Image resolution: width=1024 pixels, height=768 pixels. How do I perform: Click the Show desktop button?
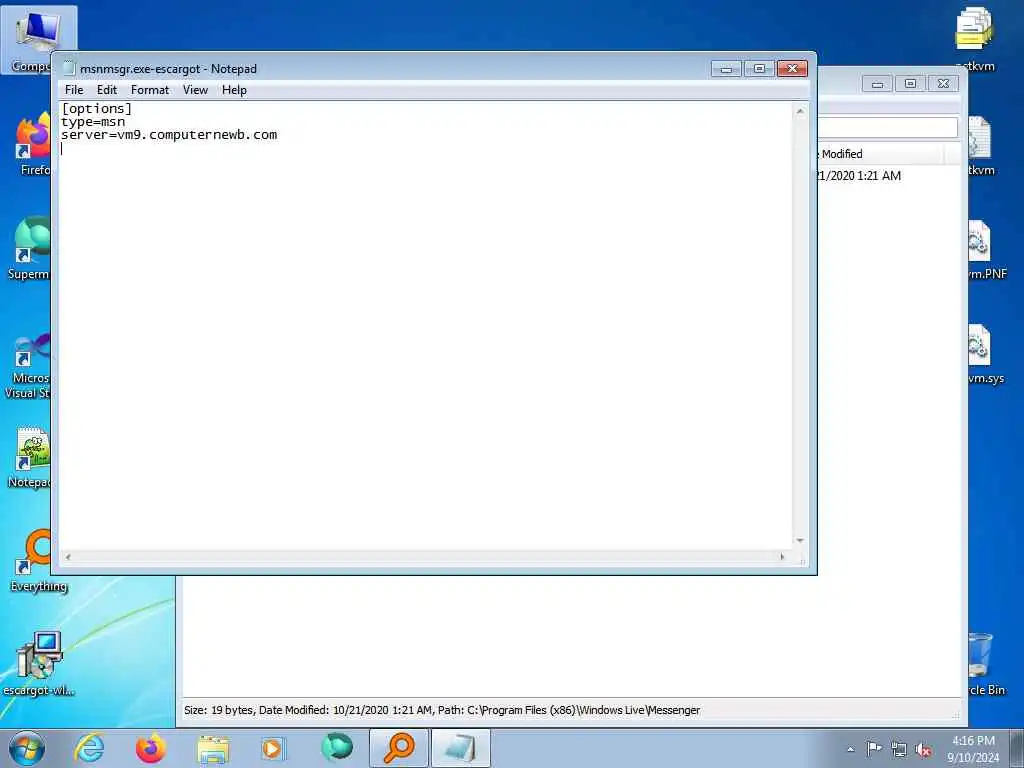[x=1017, y=748]
